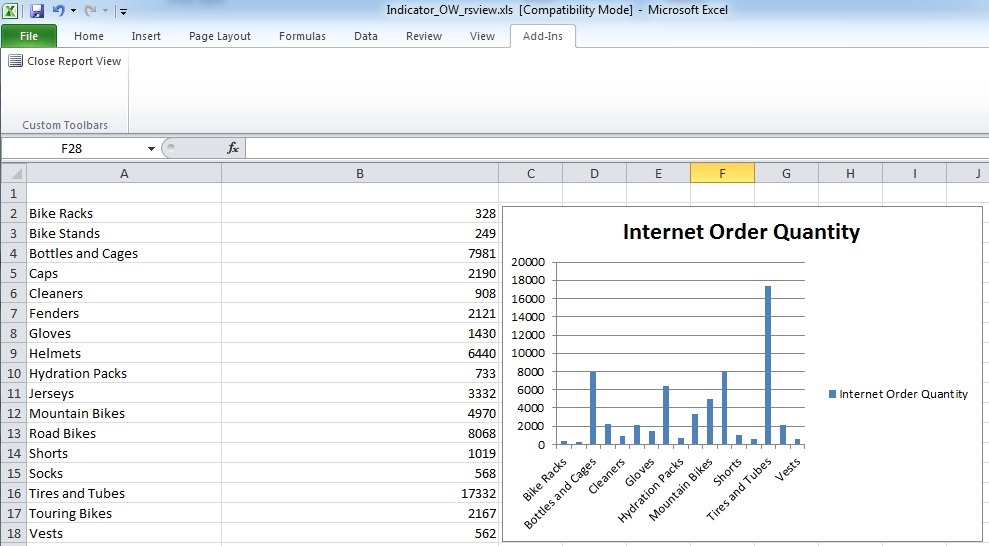Viewport: 989px width, 546px height.
Task: Click the Save icon in quick access toolbar
Action: (37, 11)
